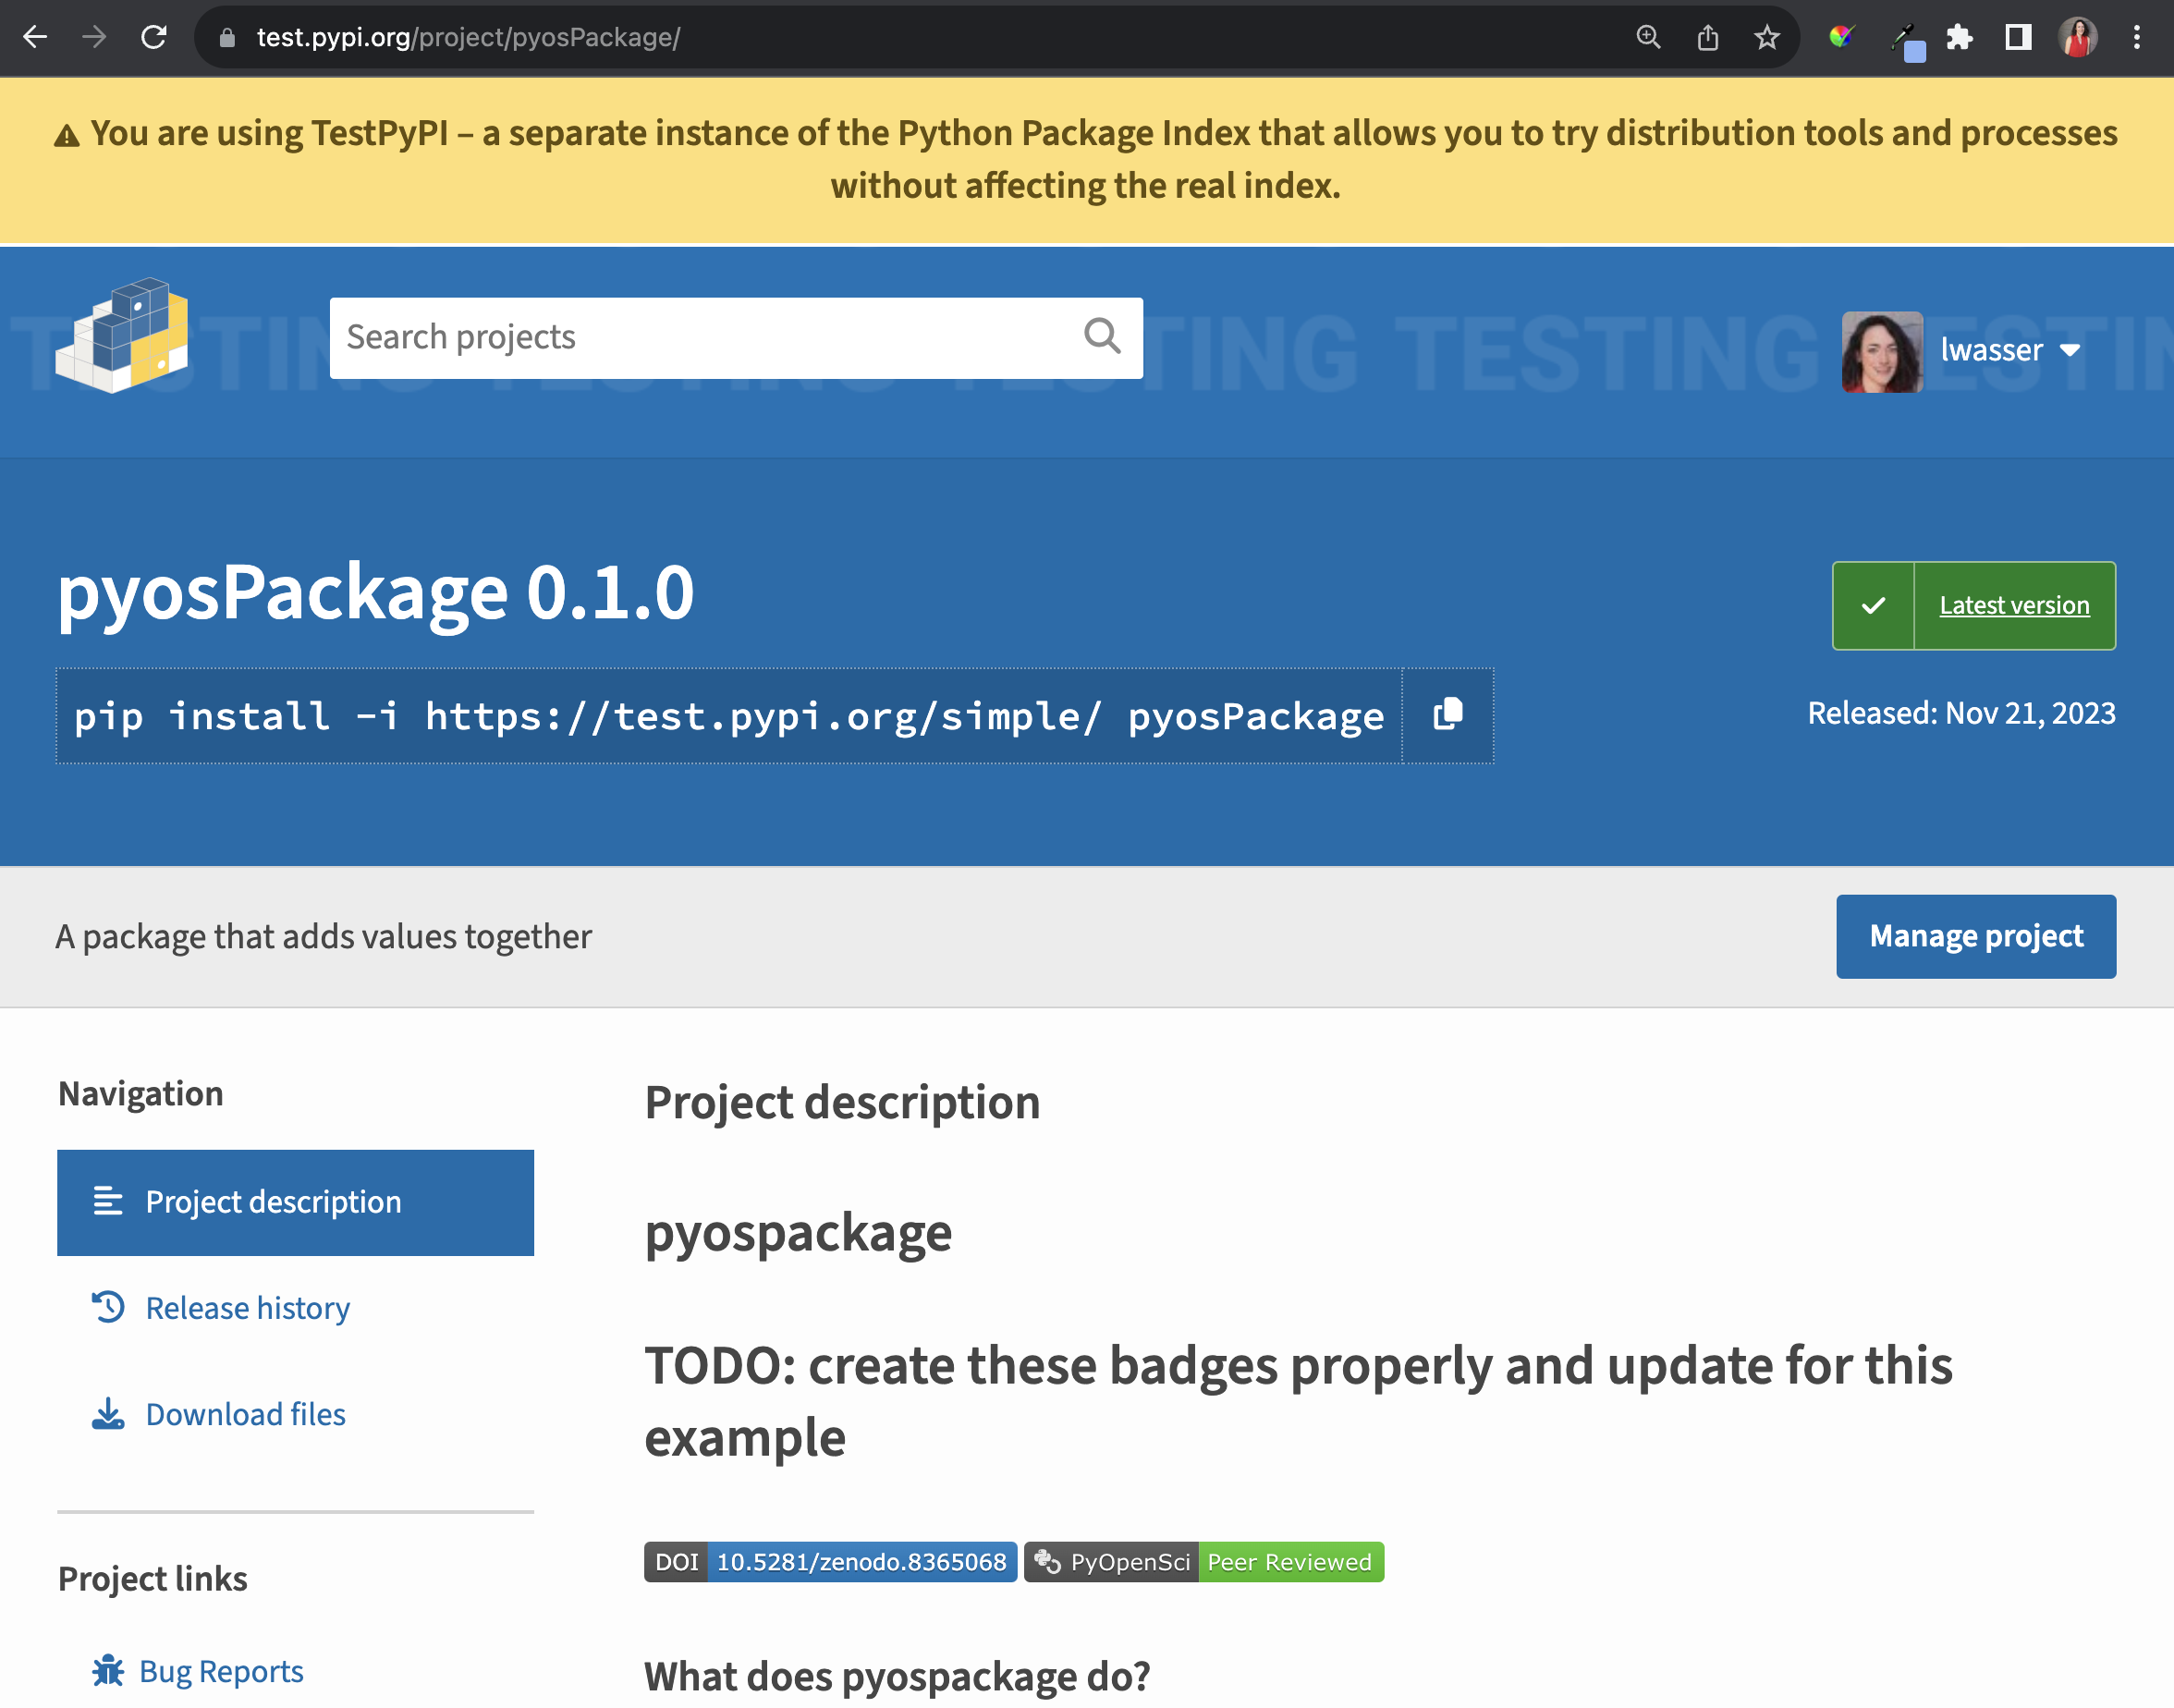Click the PyPI cubes logo
Viewport: 2174px width, 1708px height.
point(121,335)
